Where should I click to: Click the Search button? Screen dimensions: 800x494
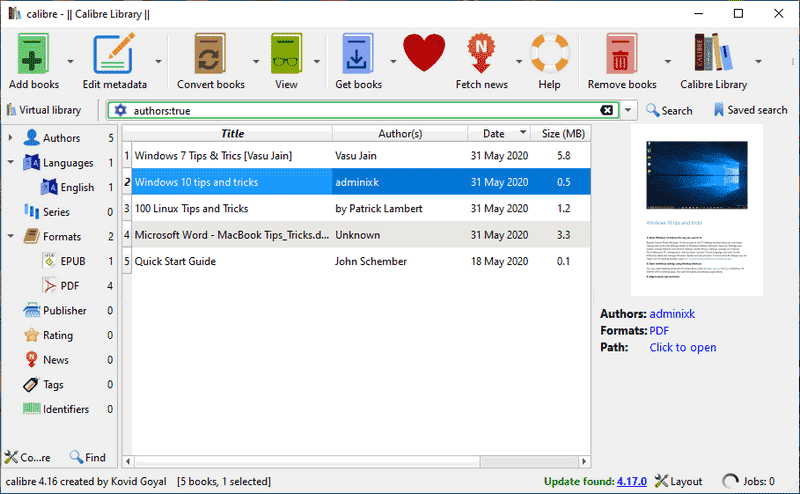click(x=669, y=110)
